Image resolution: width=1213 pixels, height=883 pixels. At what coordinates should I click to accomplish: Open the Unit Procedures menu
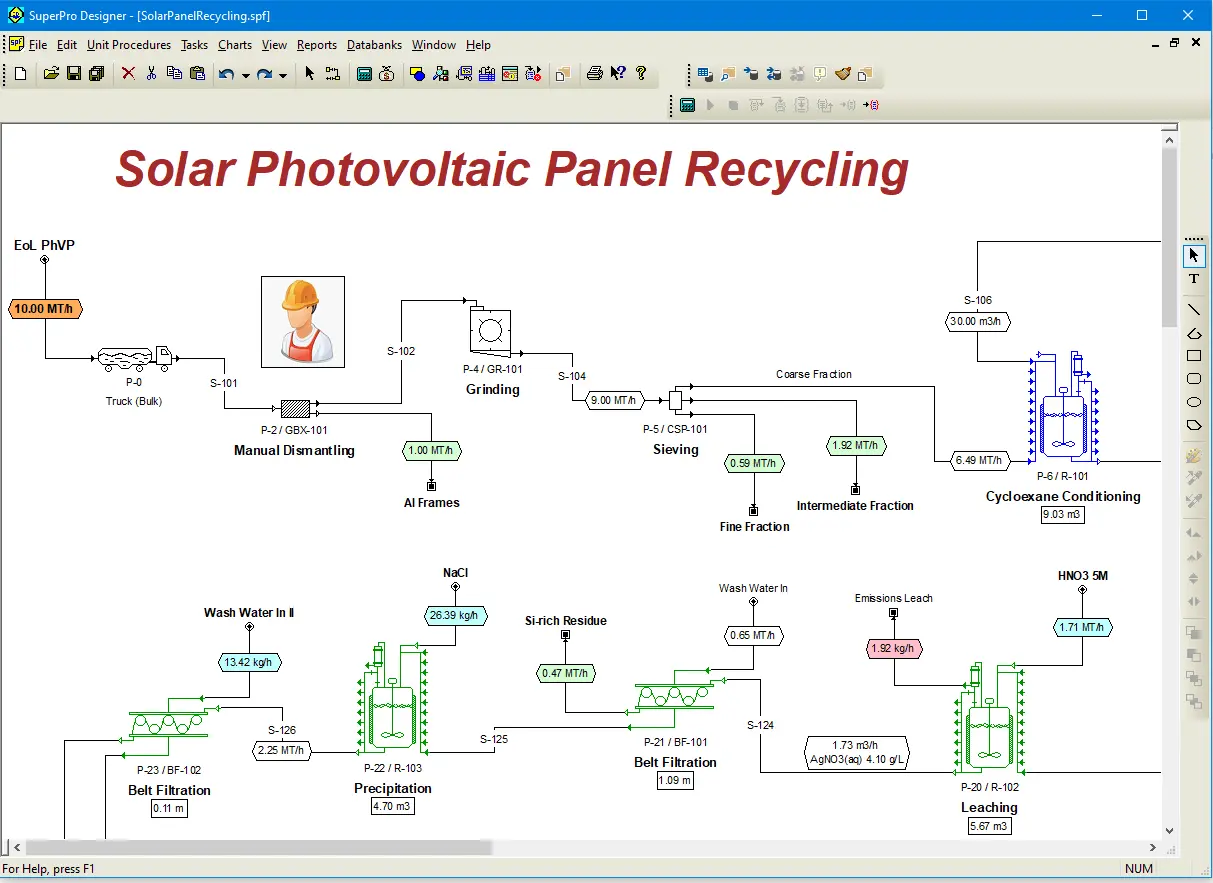coord(129,45)
